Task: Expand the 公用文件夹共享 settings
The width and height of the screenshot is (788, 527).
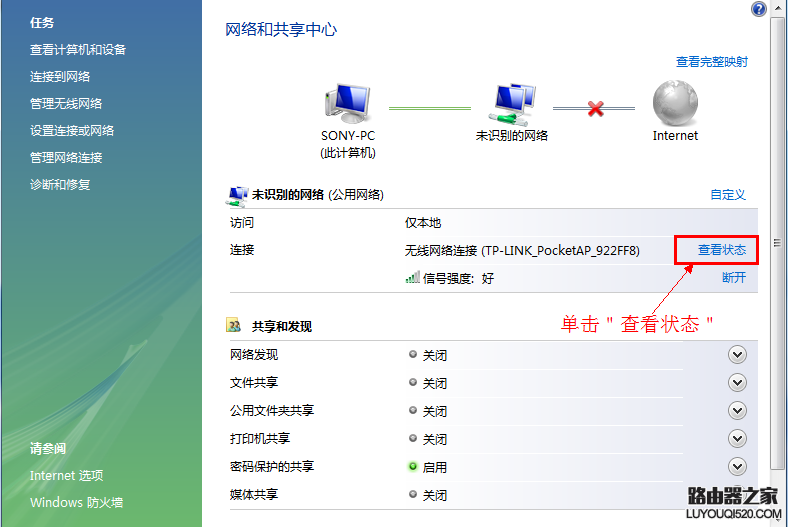Action: coord(737,411)
